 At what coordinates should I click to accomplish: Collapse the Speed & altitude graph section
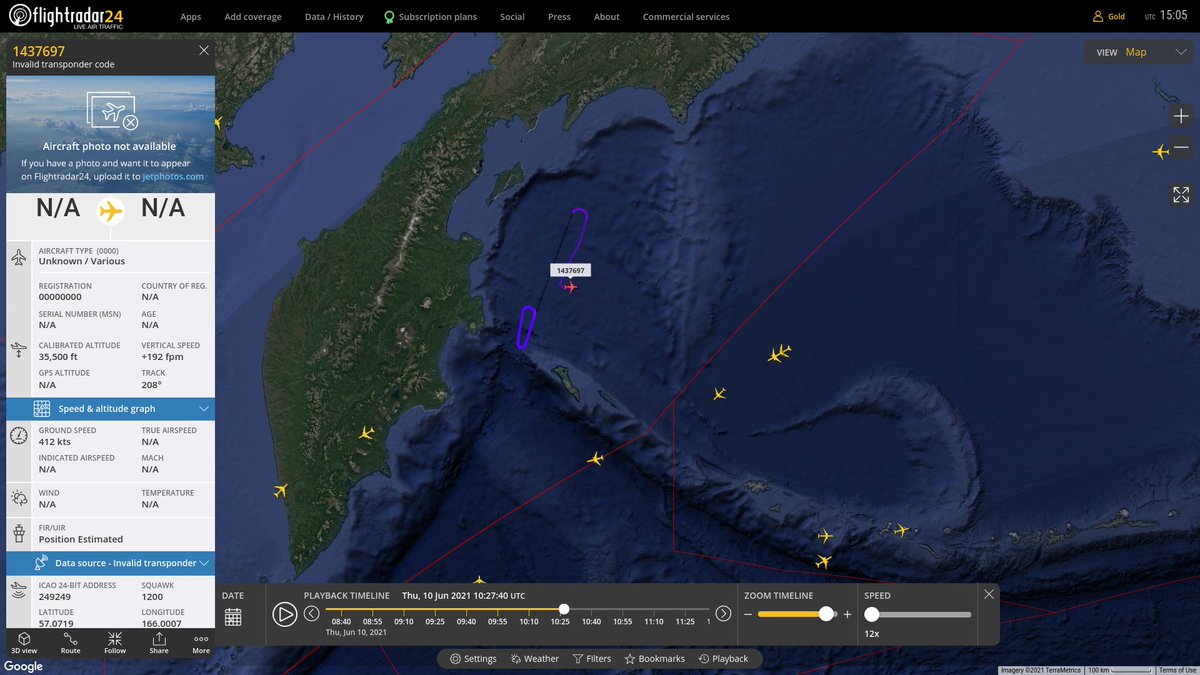204,408
